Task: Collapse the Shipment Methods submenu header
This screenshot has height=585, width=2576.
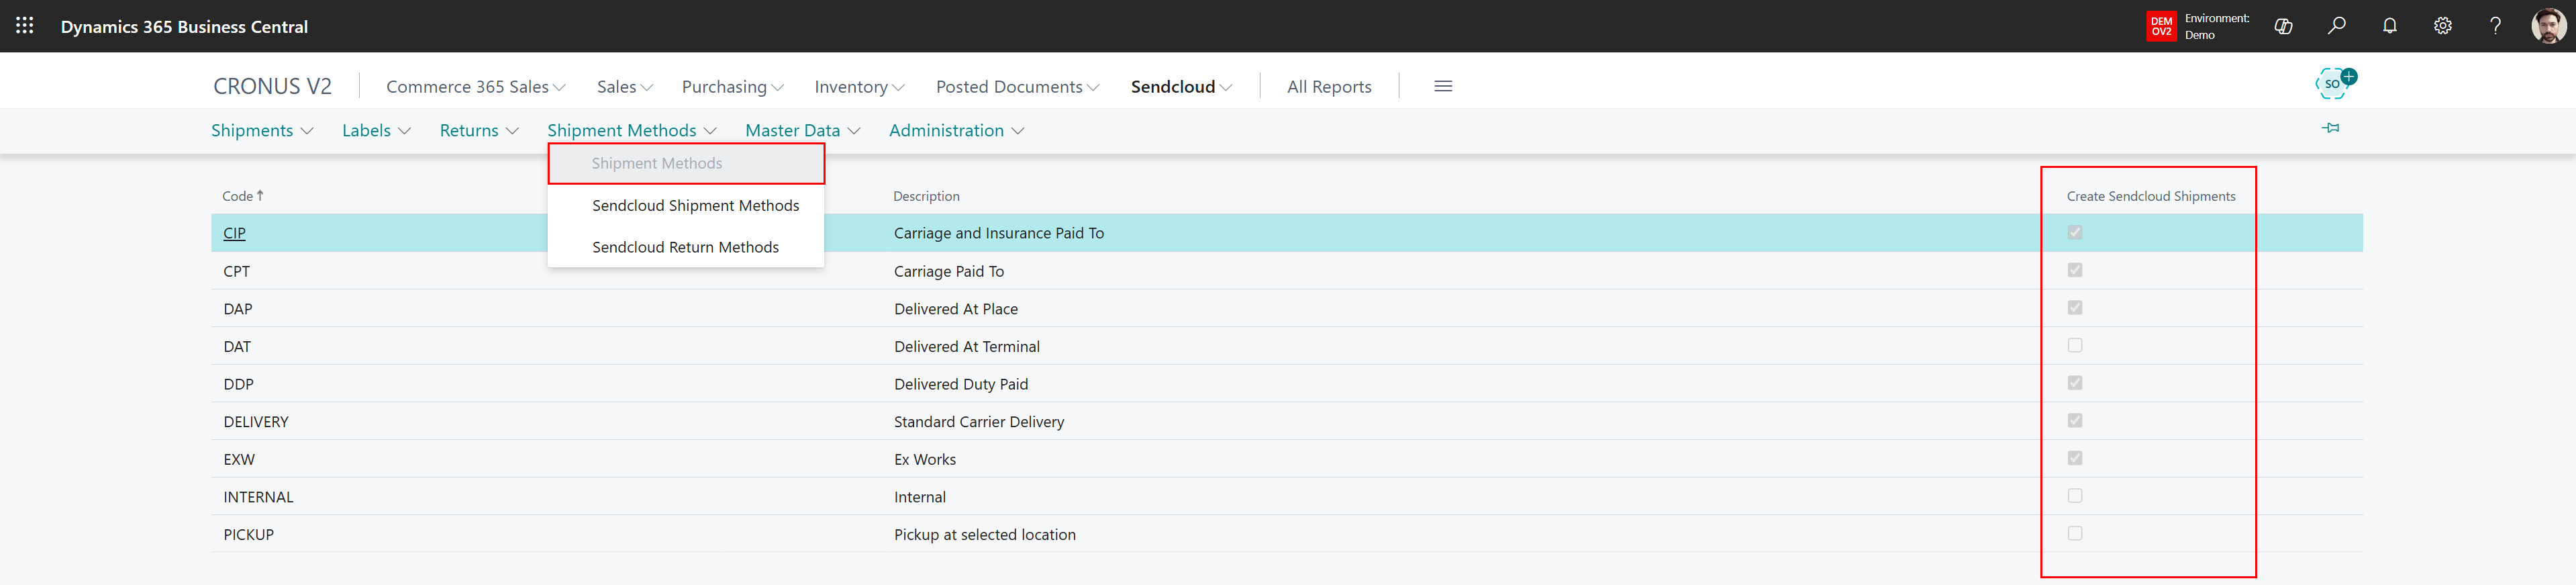Action: (632, 131)
